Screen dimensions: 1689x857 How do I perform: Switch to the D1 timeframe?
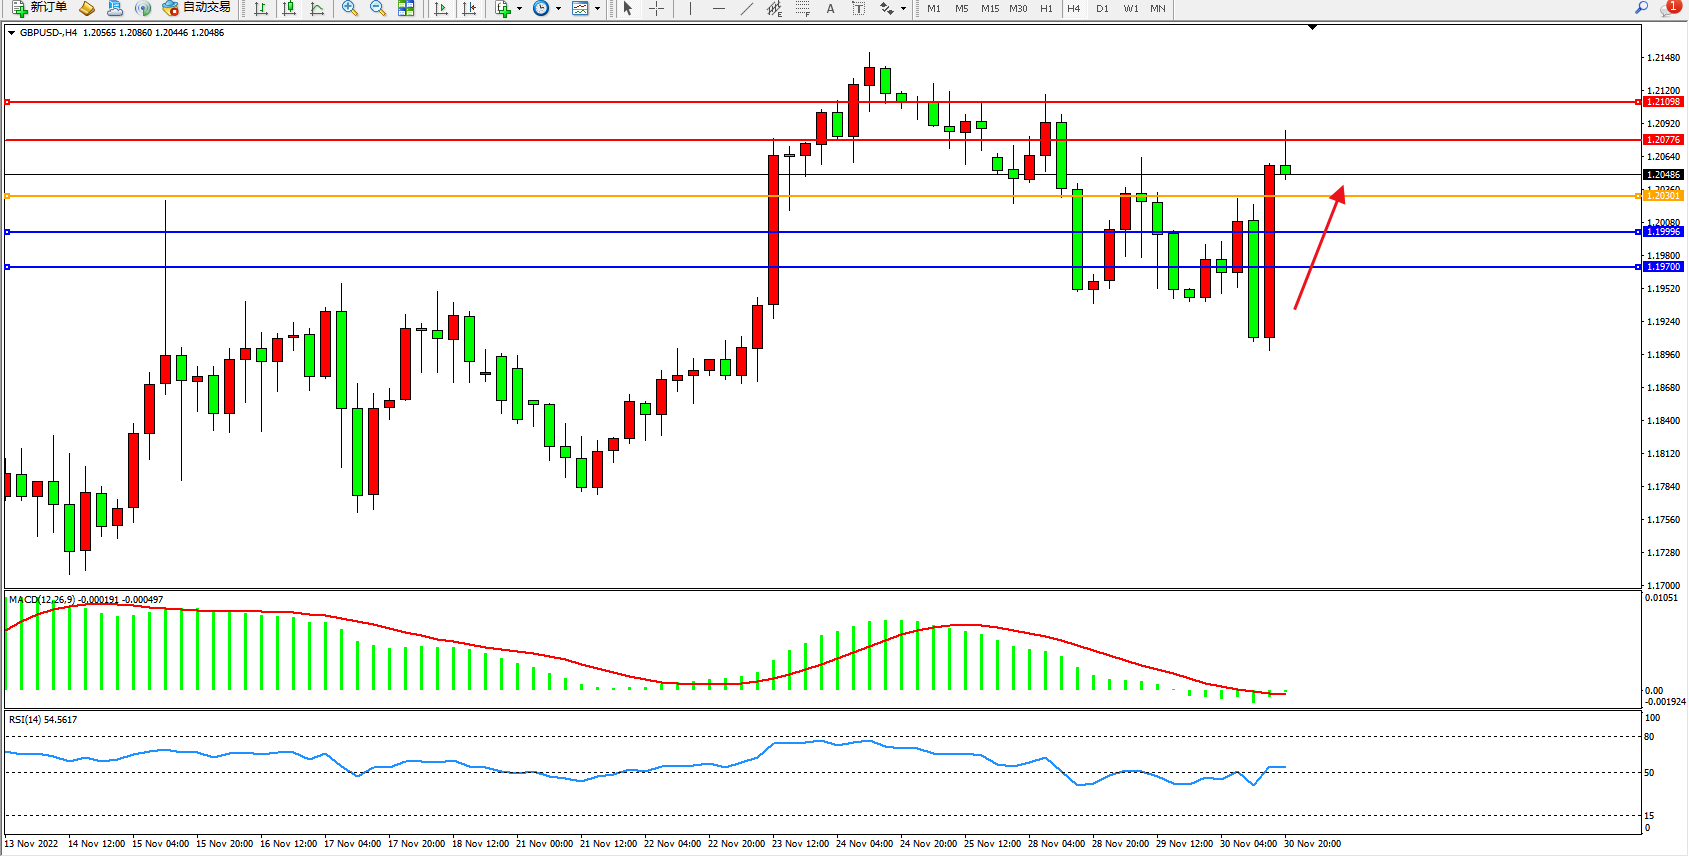pyautogui.click(x=1102, y=8)
